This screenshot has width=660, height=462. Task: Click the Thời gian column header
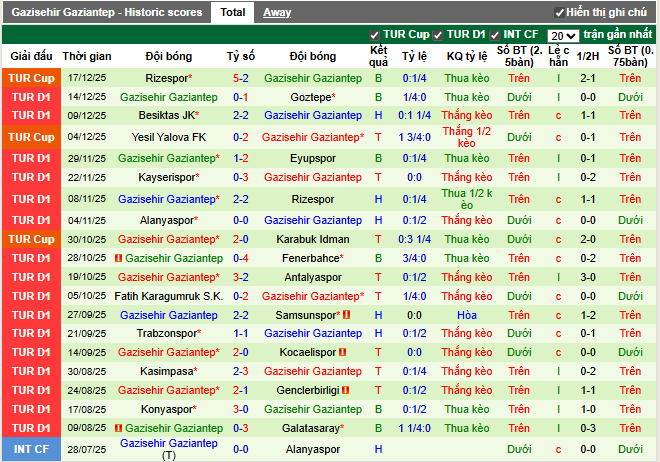point(87,56)
